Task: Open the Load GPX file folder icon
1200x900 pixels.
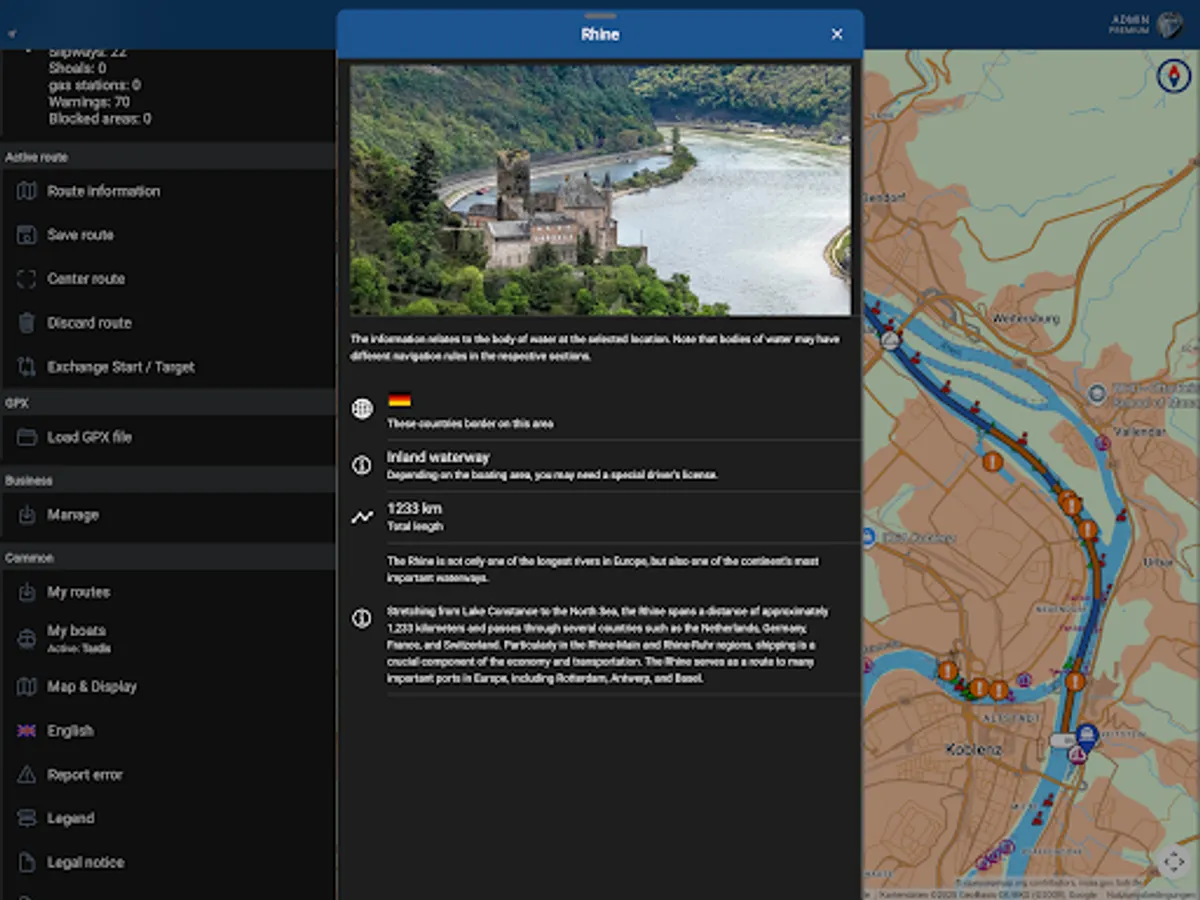Action: pos(26,437)
